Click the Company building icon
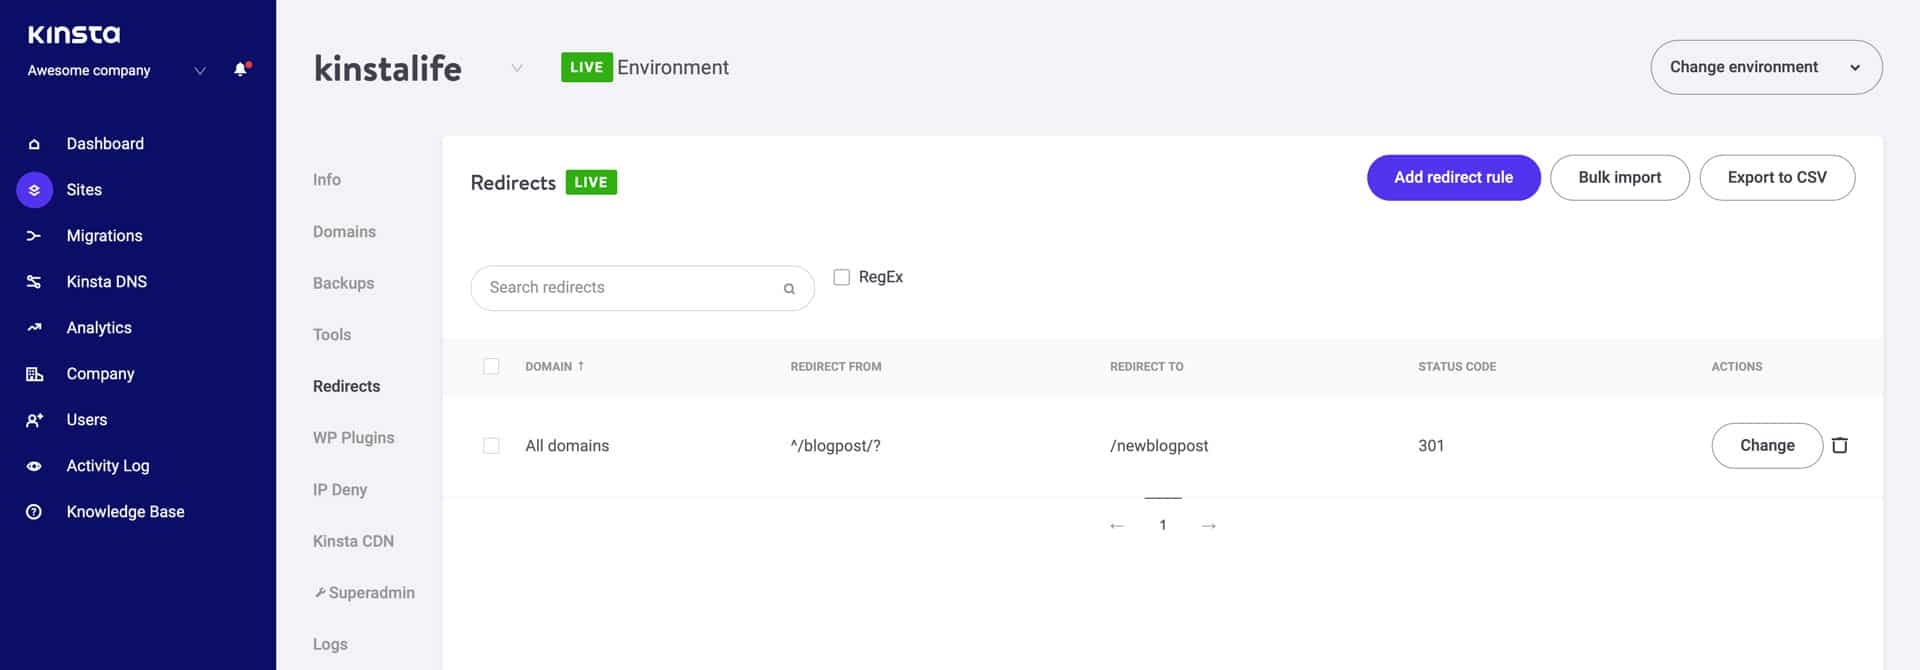Viewport: 1920px width, 670px height. click(x=34, y=374)
